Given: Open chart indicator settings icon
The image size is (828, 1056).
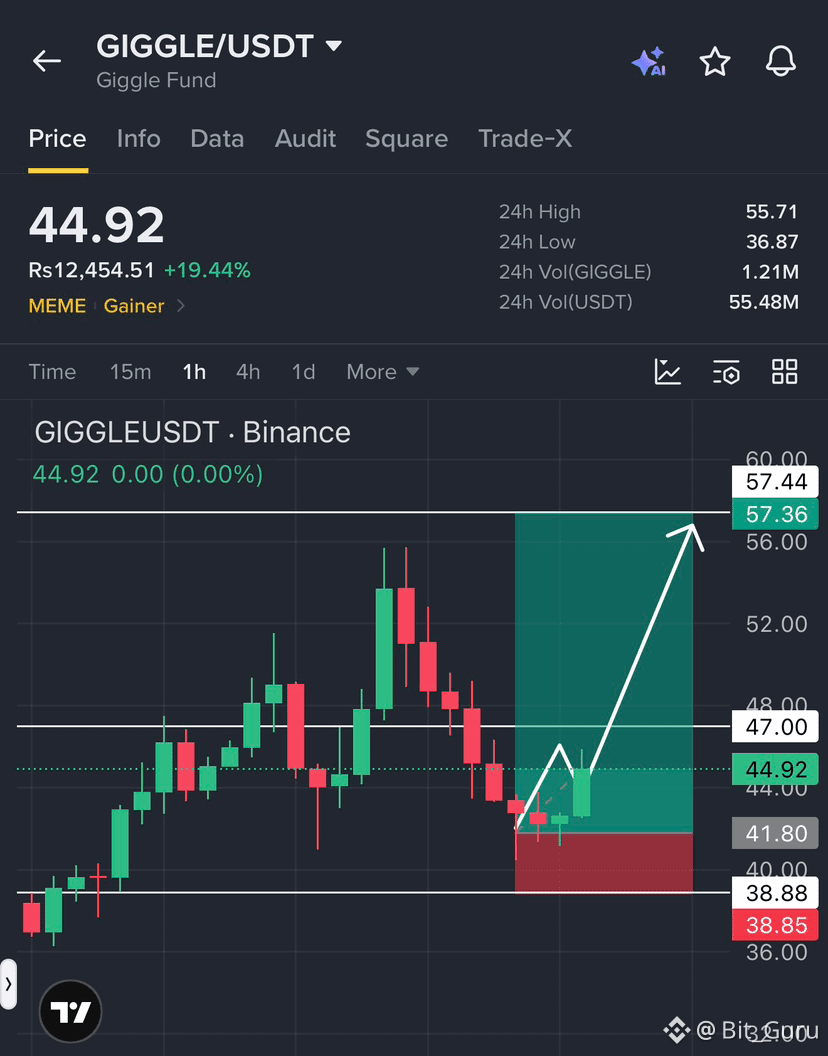Looking at the screenshot, I should (x=726, y=372).
